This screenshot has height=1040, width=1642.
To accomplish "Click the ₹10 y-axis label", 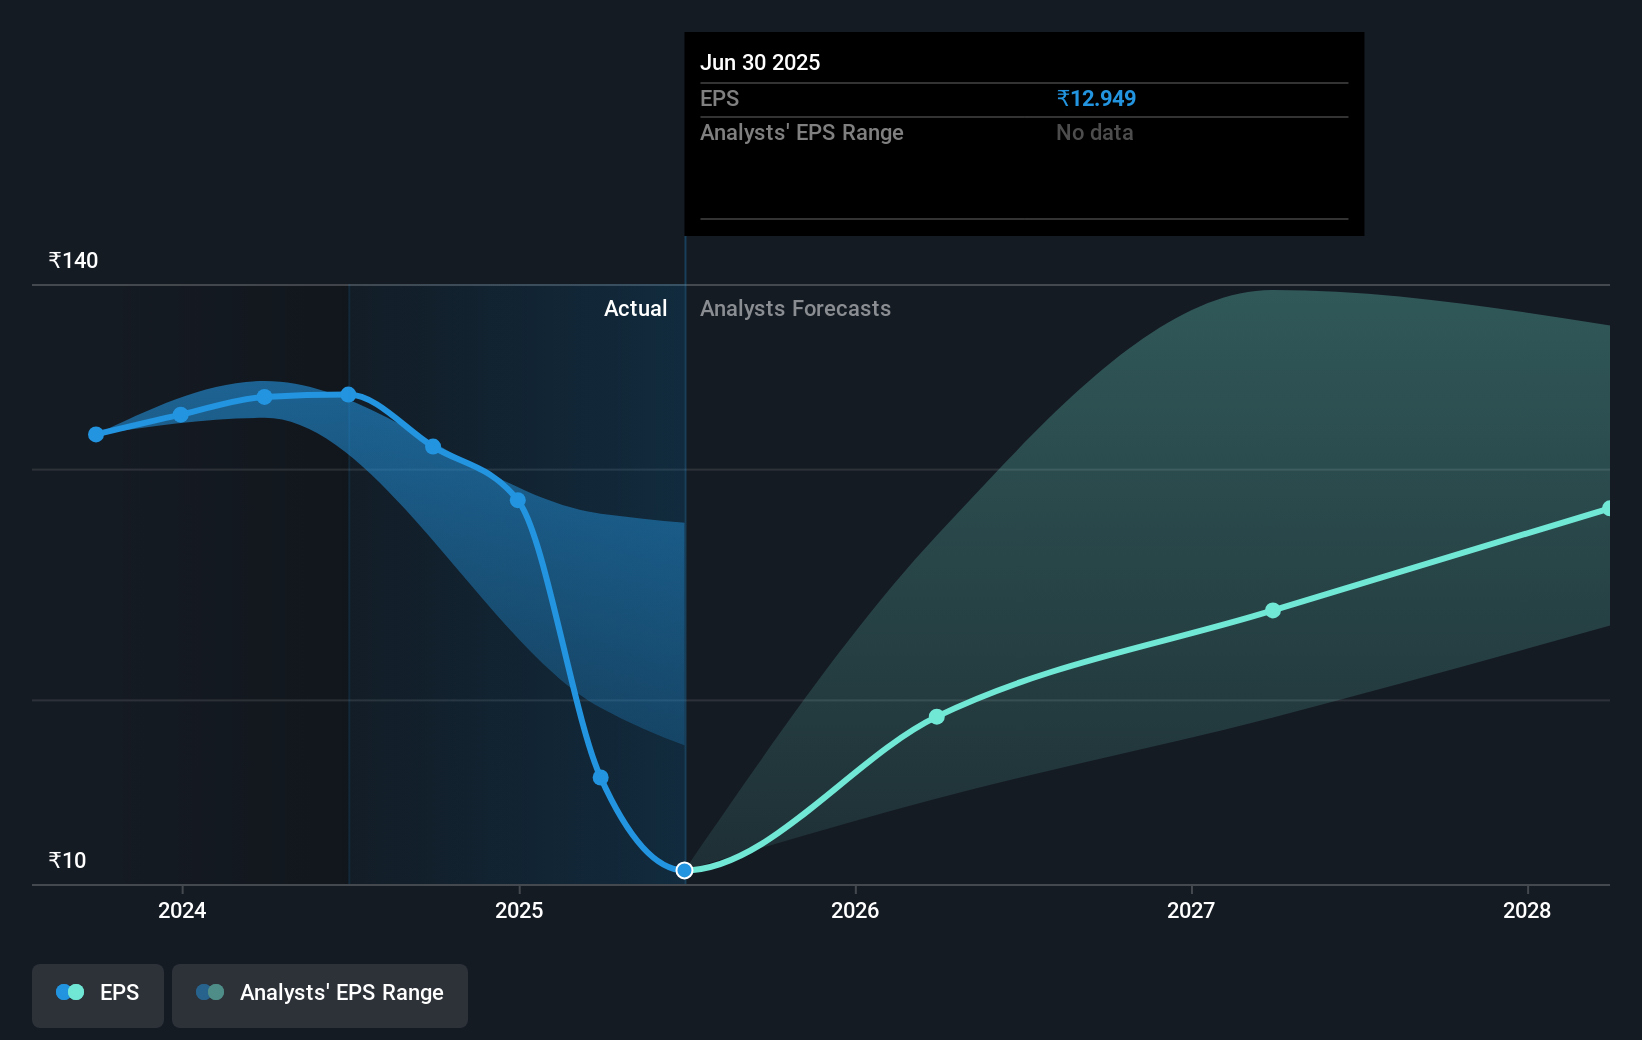I will point(67,860).
